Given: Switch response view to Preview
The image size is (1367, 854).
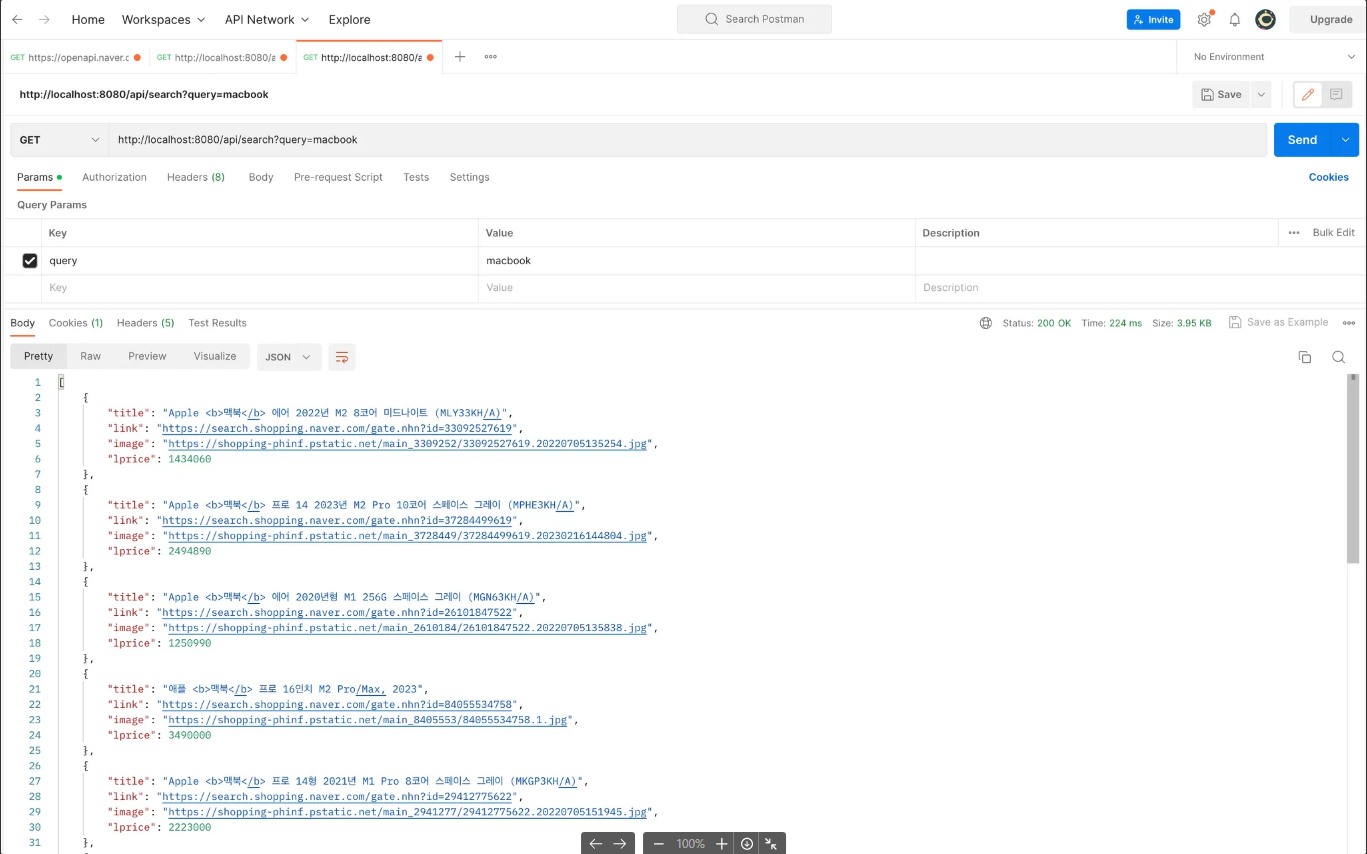Looking at the screenshot, I should pos(147,356).
